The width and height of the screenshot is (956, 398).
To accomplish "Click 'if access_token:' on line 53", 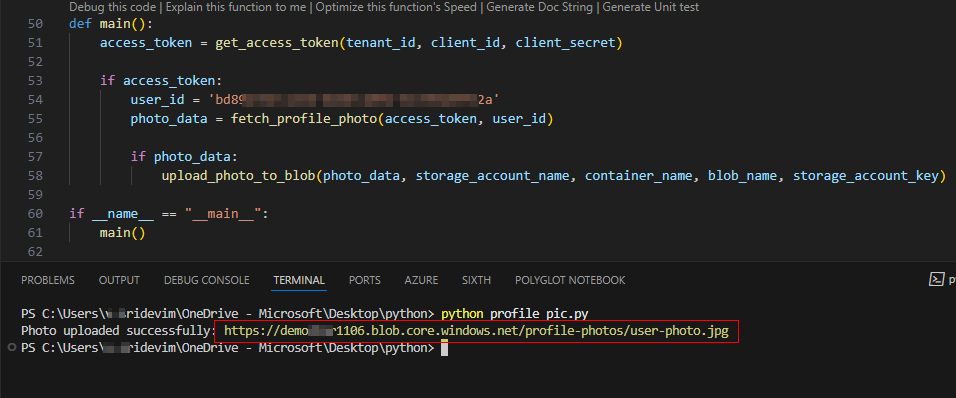I will tap(161, 81).
